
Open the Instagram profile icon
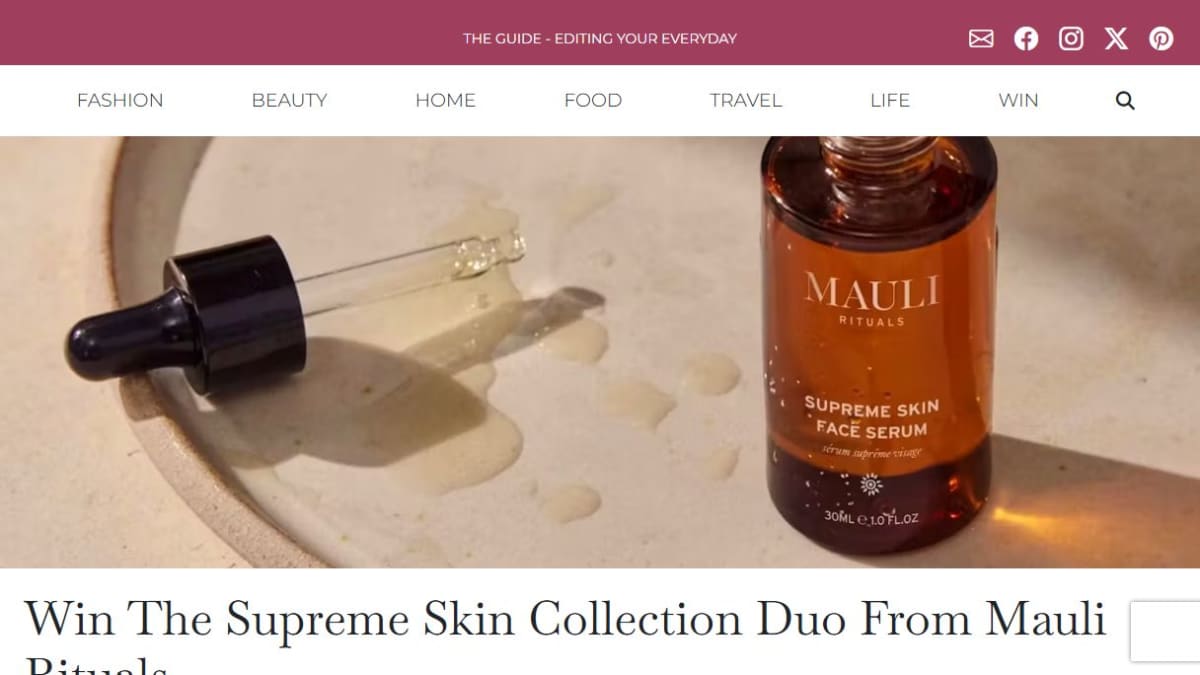point(1071,39)
